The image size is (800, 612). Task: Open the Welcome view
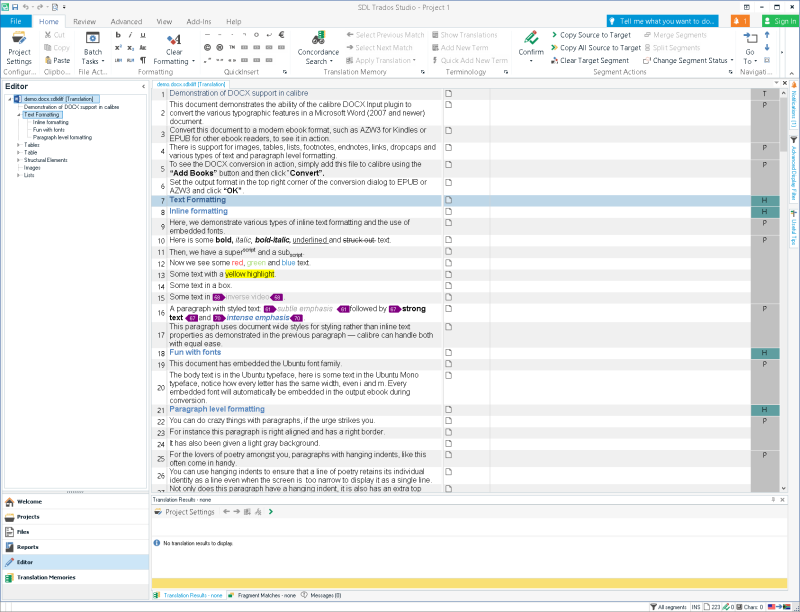tap(76, 502)
